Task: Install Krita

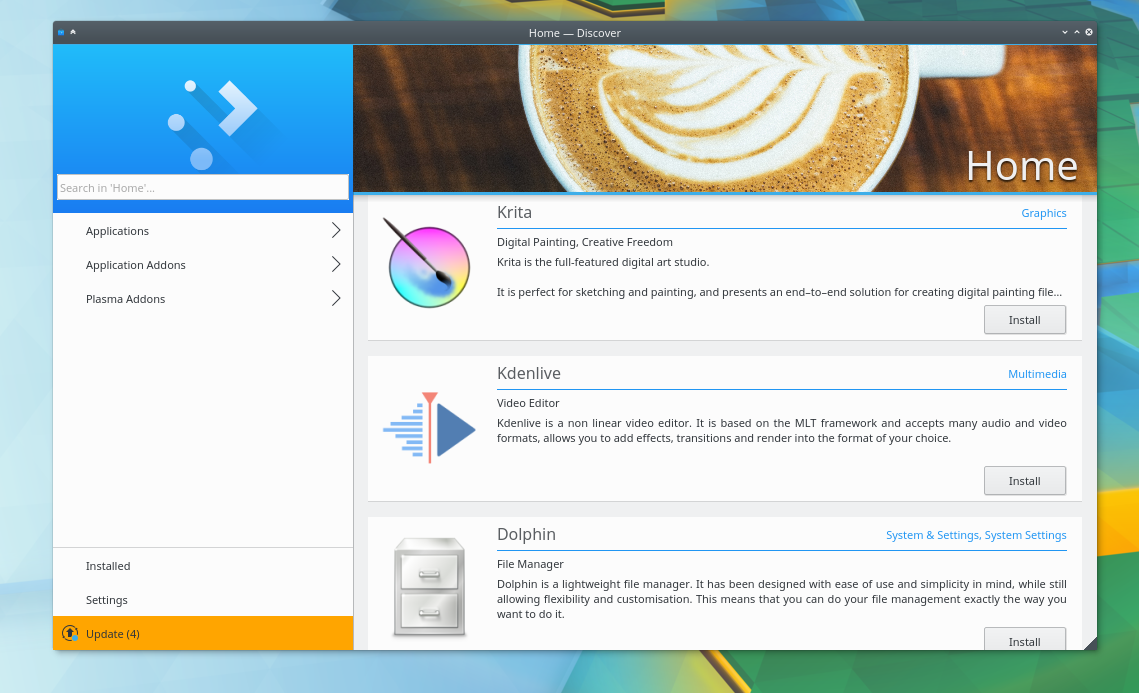Action: click(x=1024, y=320)
